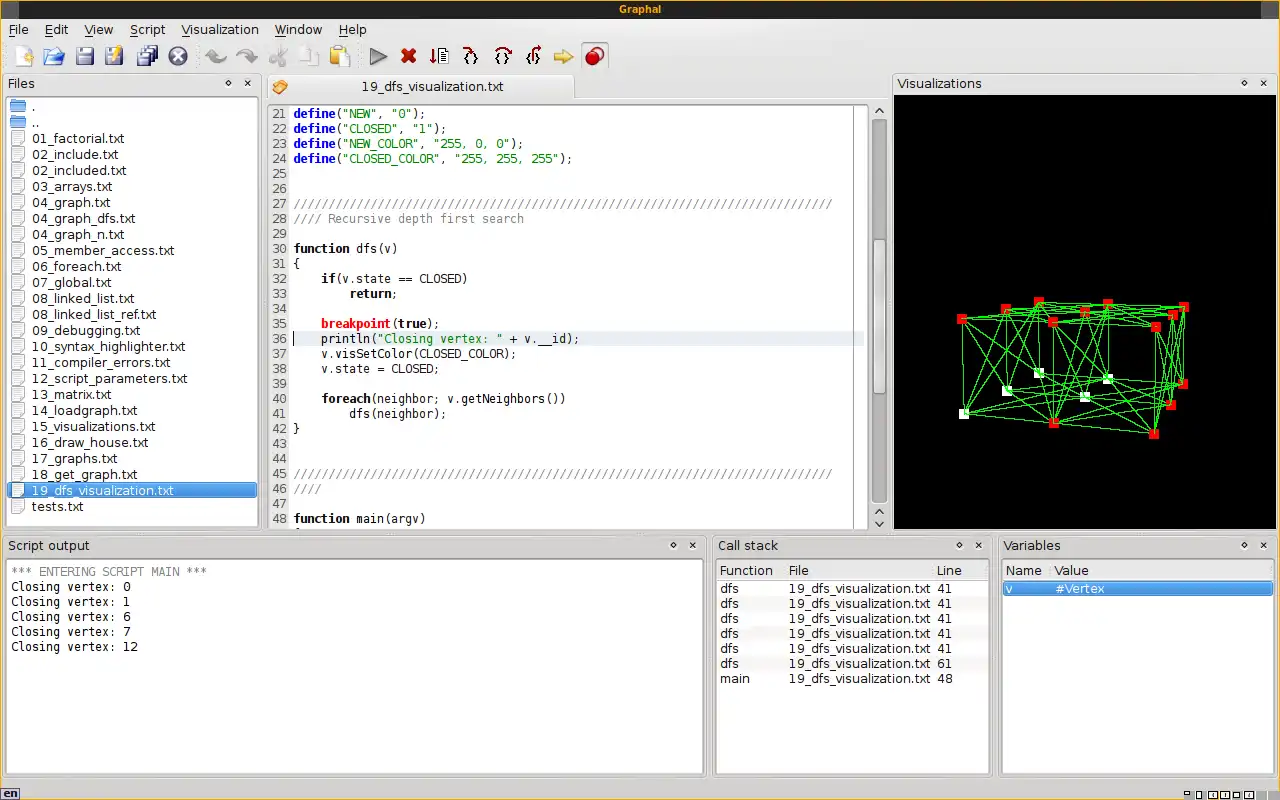This screenshot has height=800, width=1280.
Task: Click the Run script play icon
Action: [x=378, y=57]
